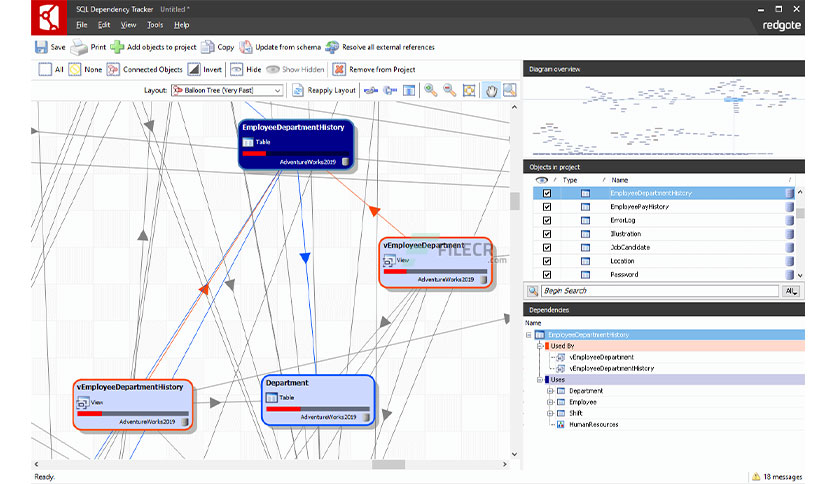
Task: Uncheck the Location checkbox
Action: (547, 261)
